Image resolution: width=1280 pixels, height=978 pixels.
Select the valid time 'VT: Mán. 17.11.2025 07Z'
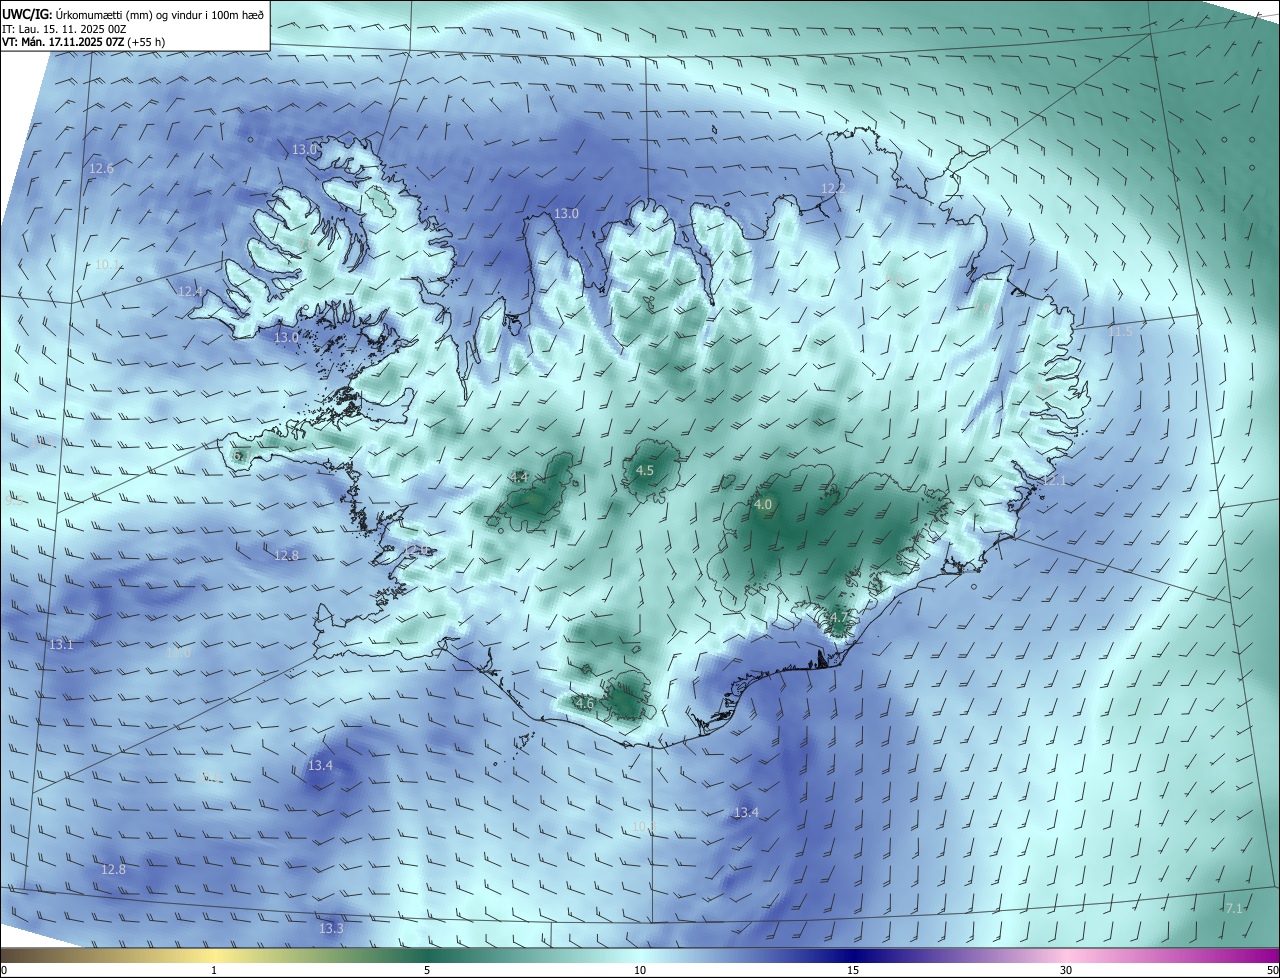[x=62, y=42]
